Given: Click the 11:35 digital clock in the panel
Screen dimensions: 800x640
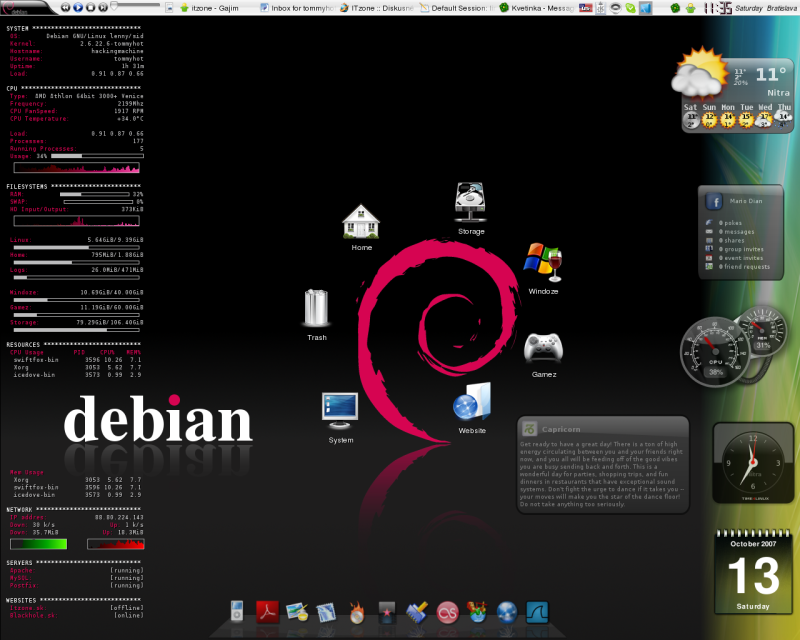Looking at the screenshot, I should click(x=717, y=8).
